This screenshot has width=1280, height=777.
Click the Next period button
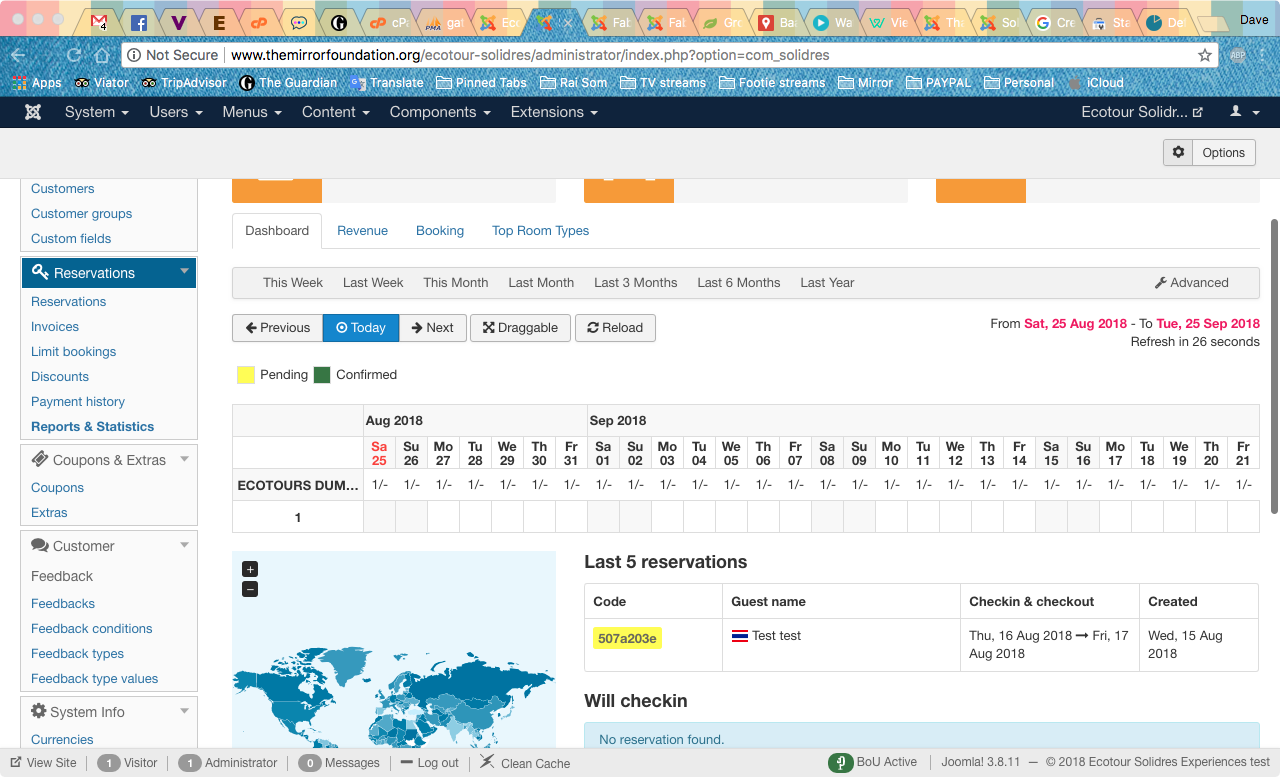(432, 328)
